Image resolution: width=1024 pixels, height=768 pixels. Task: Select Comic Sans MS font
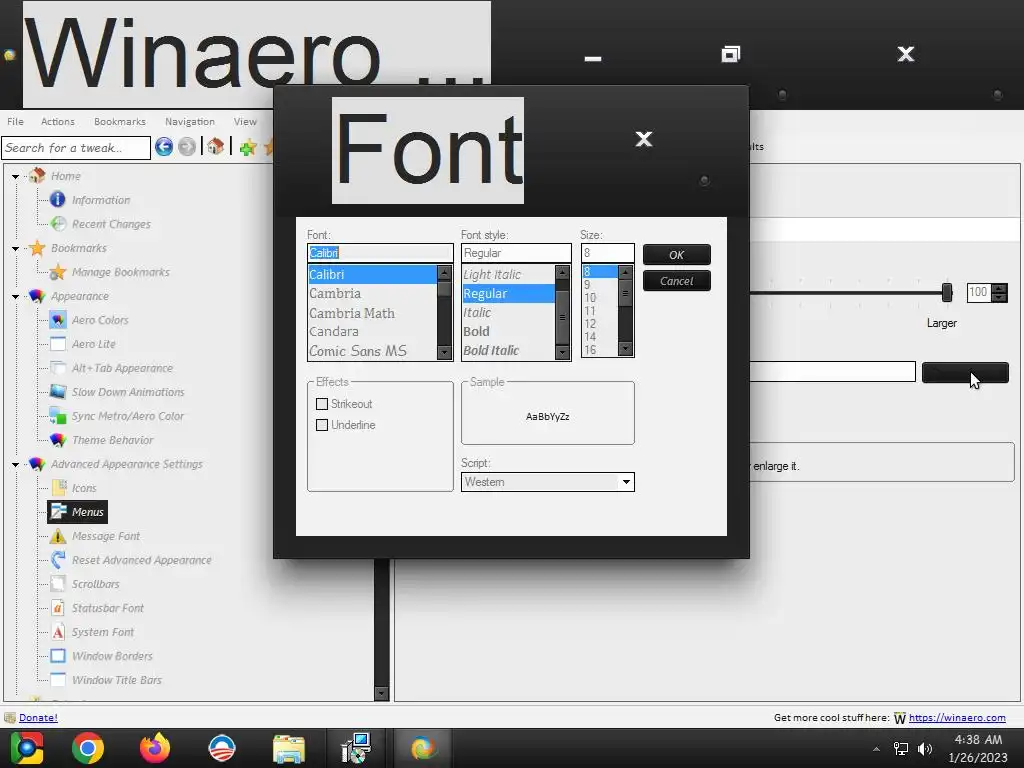click(358, 351)
